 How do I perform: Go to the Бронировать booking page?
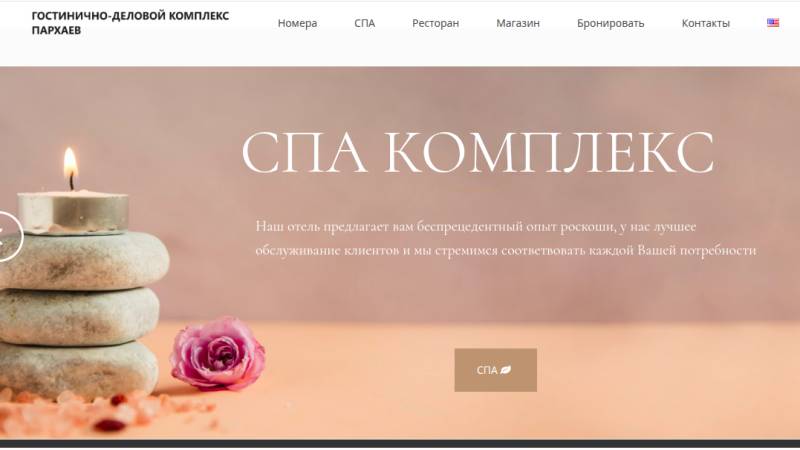tap(610, 23)
